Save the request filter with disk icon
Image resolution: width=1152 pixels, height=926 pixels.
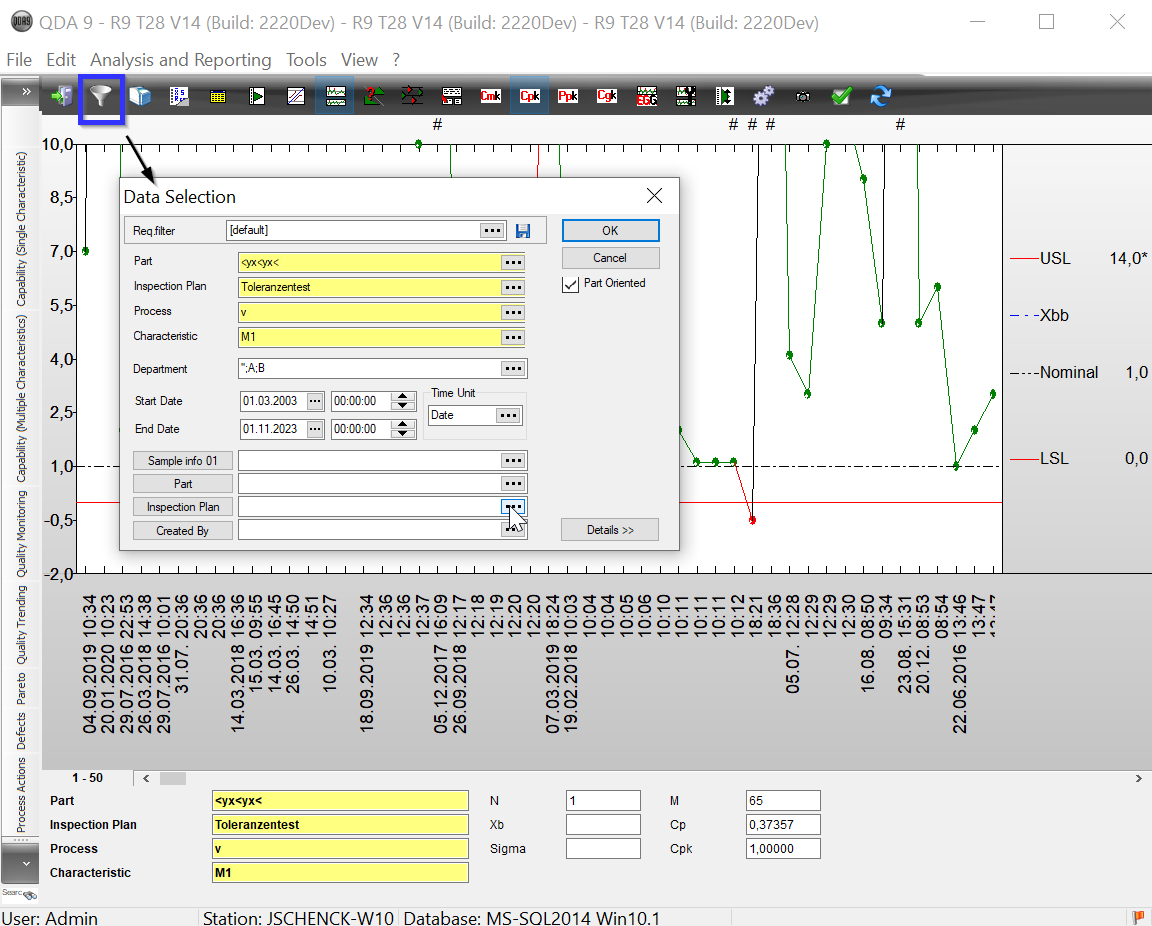tap(523, 231)
